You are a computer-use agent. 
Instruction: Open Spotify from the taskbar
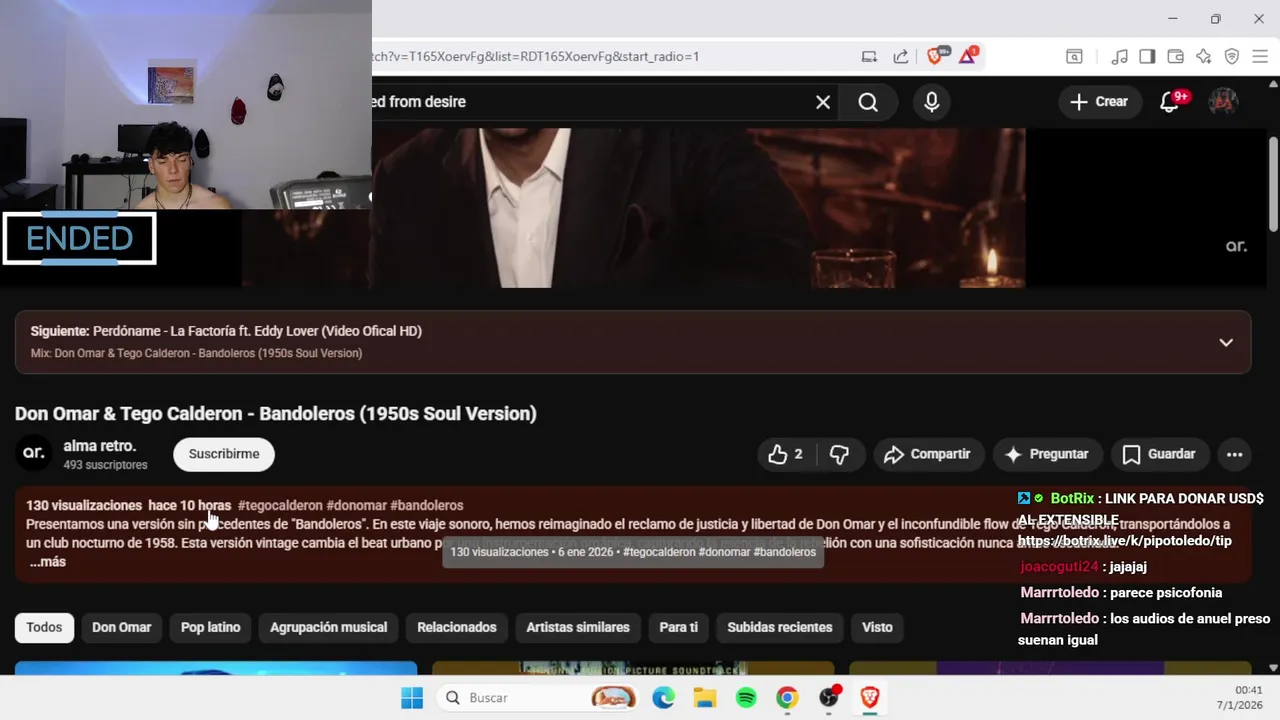point(746,698)
